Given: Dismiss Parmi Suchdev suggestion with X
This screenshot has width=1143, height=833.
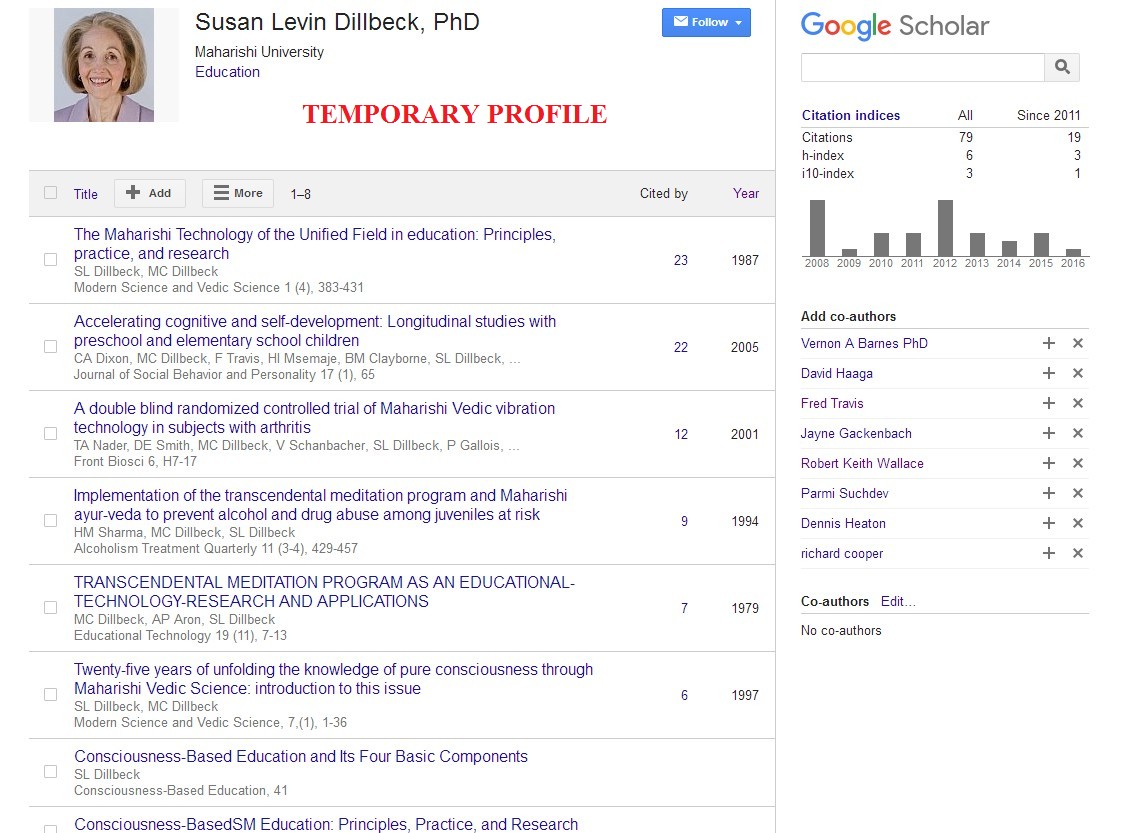Looking at the screenshot, I should [1078, 493].
